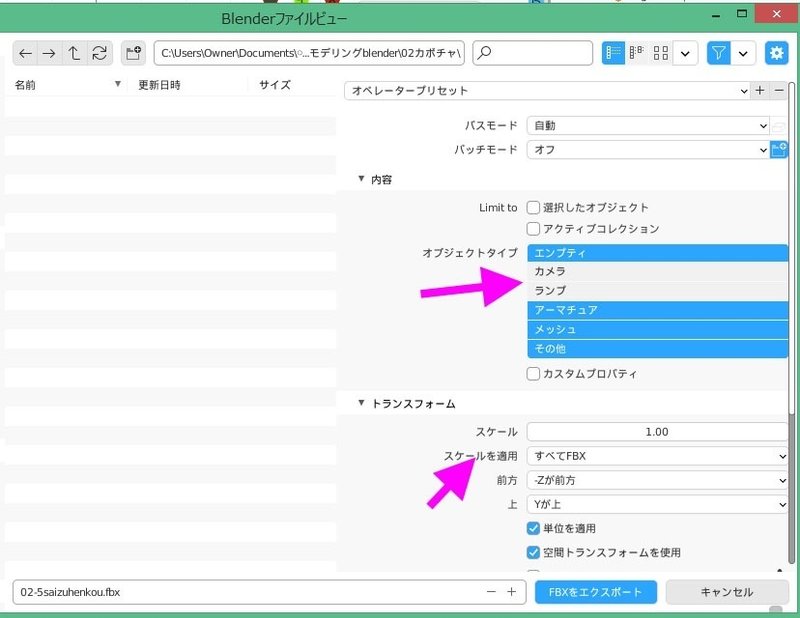This screenshot has width=800, height=618.
Task: Click the search text field
Action: (x=533, y=53)
